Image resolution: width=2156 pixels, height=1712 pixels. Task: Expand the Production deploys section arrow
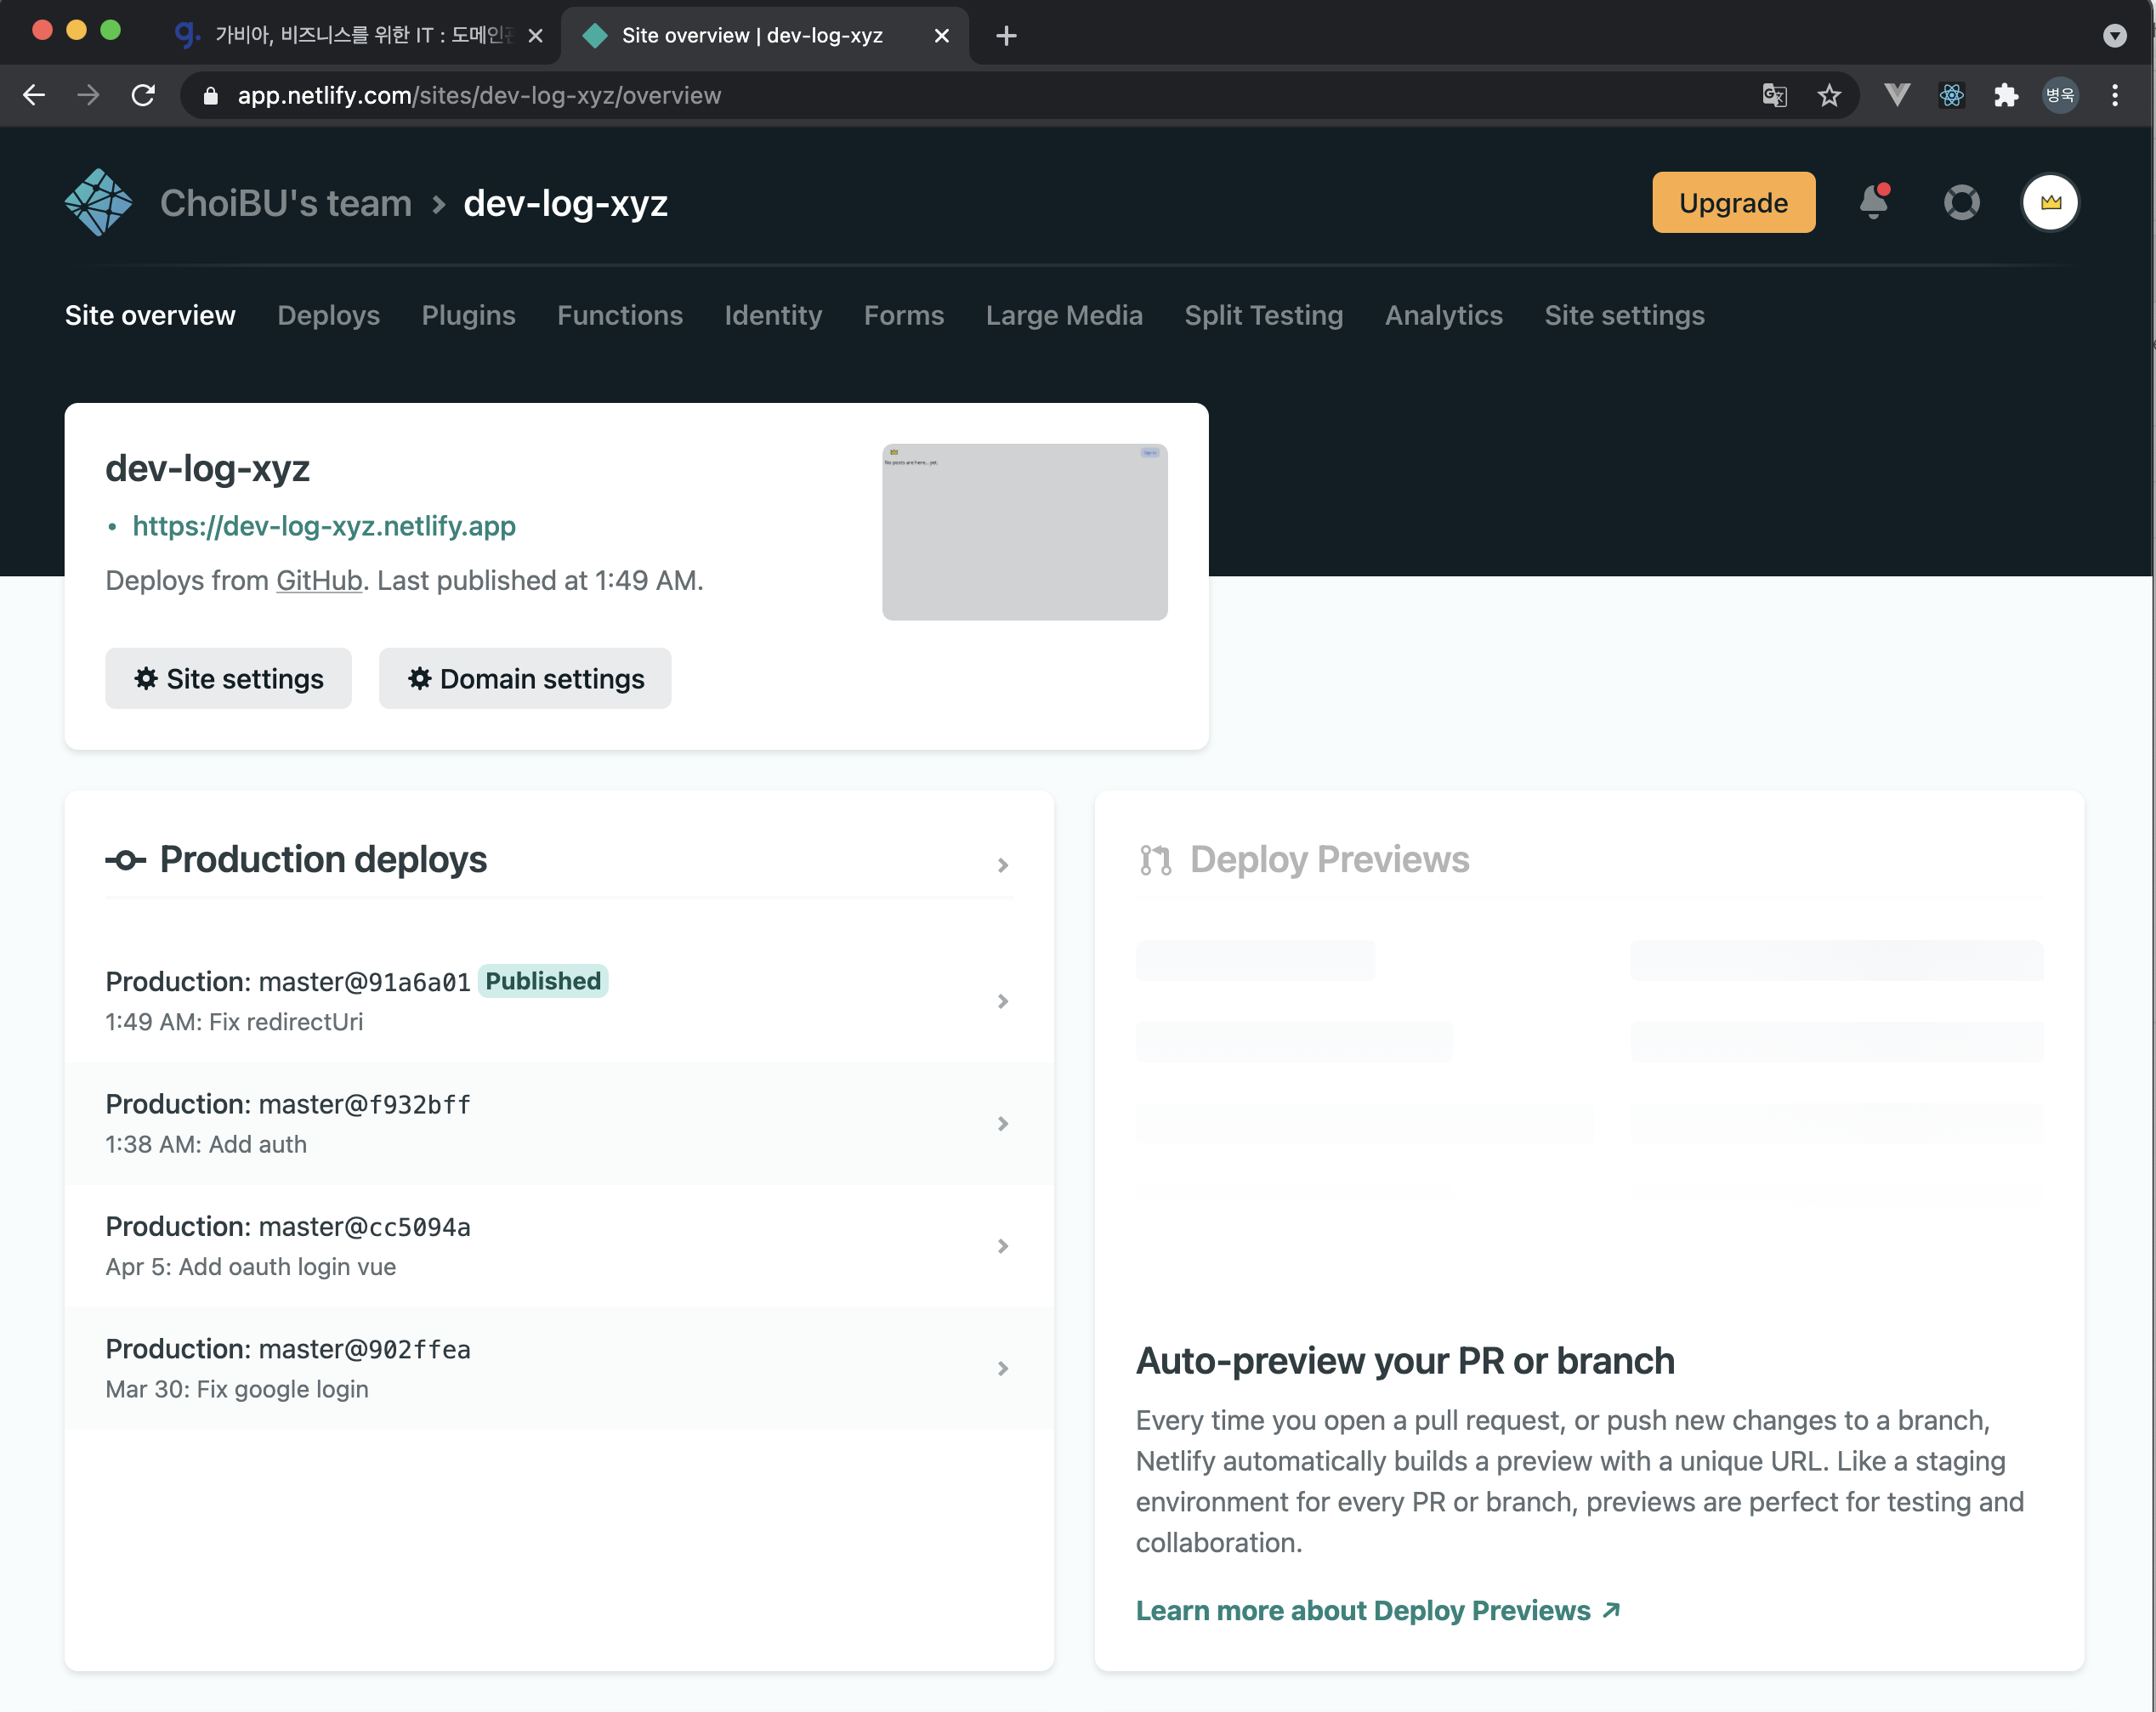tap(1002, 865)
